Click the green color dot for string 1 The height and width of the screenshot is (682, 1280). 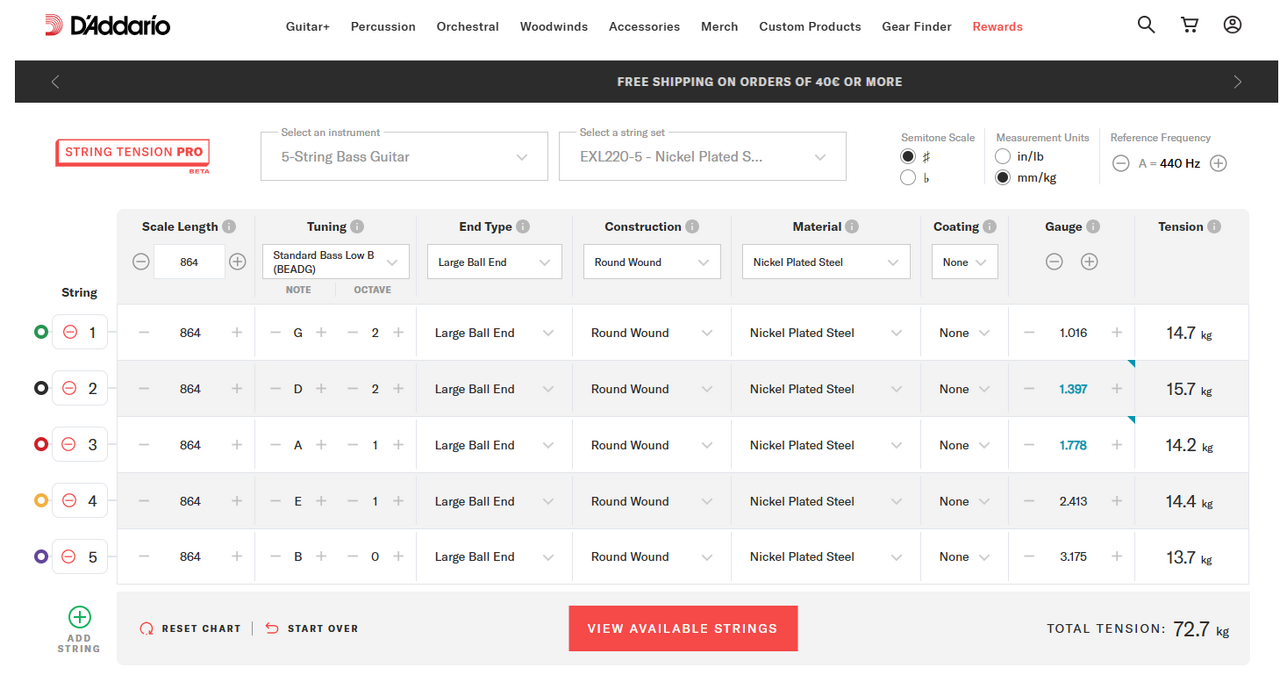click(x=41, y=332)
